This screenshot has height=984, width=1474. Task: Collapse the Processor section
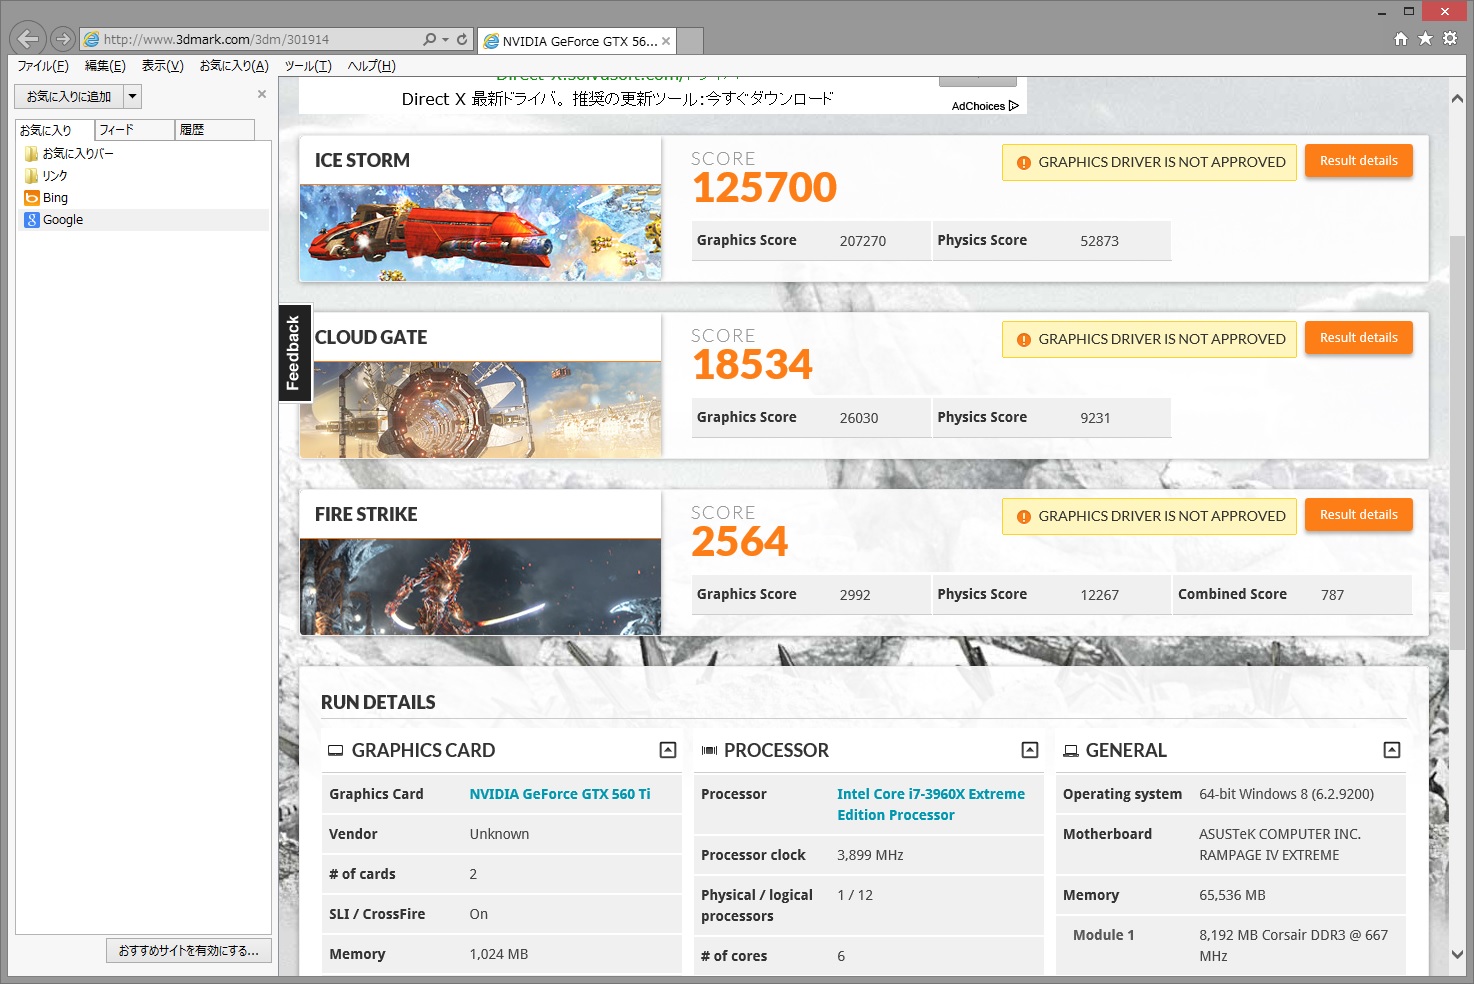[x=1029, y=750]
